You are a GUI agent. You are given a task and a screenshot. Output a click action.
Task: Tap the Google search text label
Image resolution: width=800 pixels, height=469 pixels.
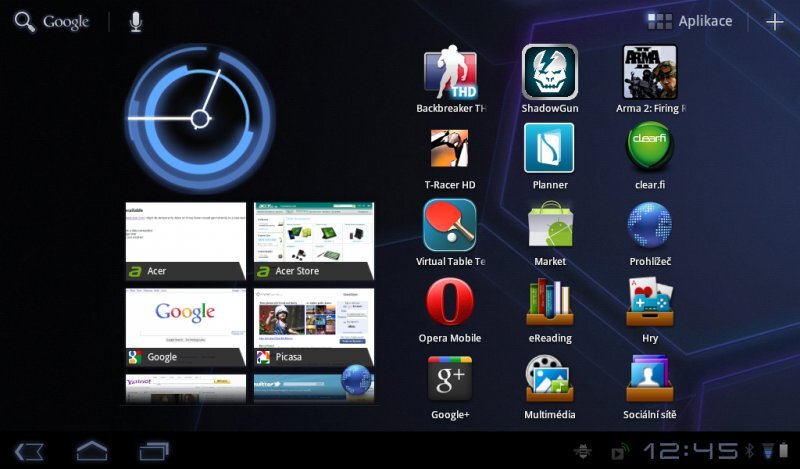tap(66, 22)
